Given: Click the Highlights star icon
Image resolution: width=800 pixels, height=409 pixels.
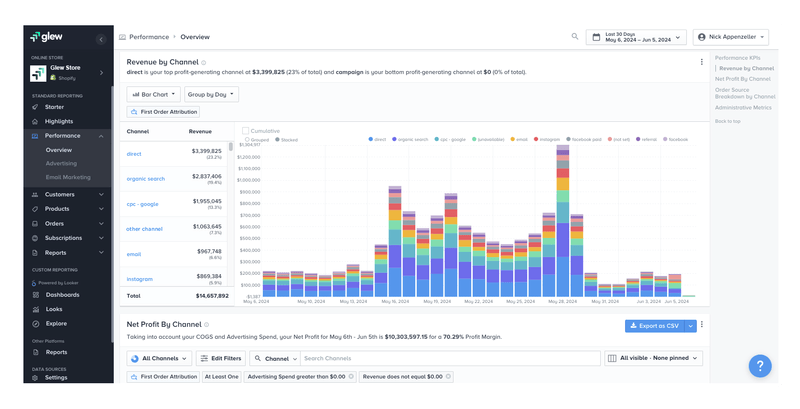Looking at the screenshot, I should [x=35, y=121].
